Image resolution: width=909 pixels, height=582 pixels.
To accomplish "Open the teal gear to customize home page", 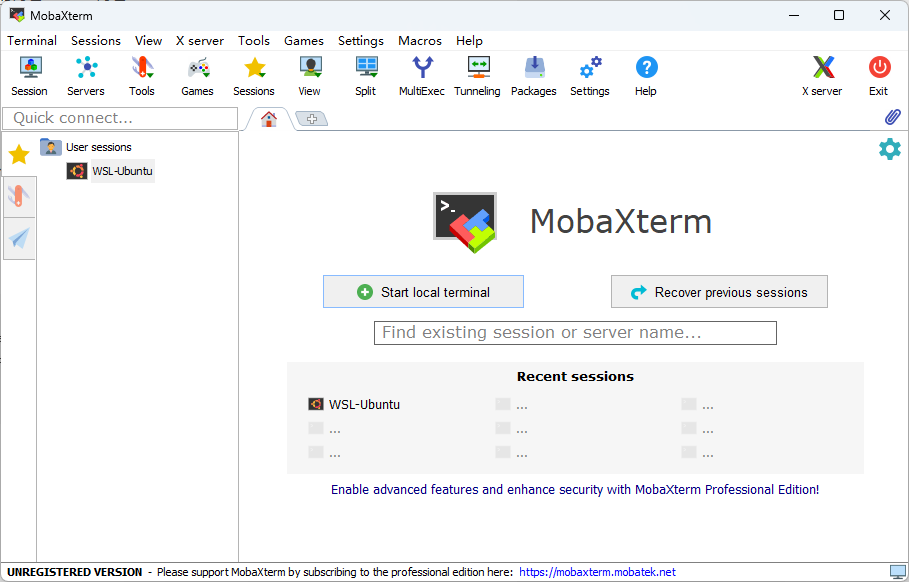I will point(889,148).
